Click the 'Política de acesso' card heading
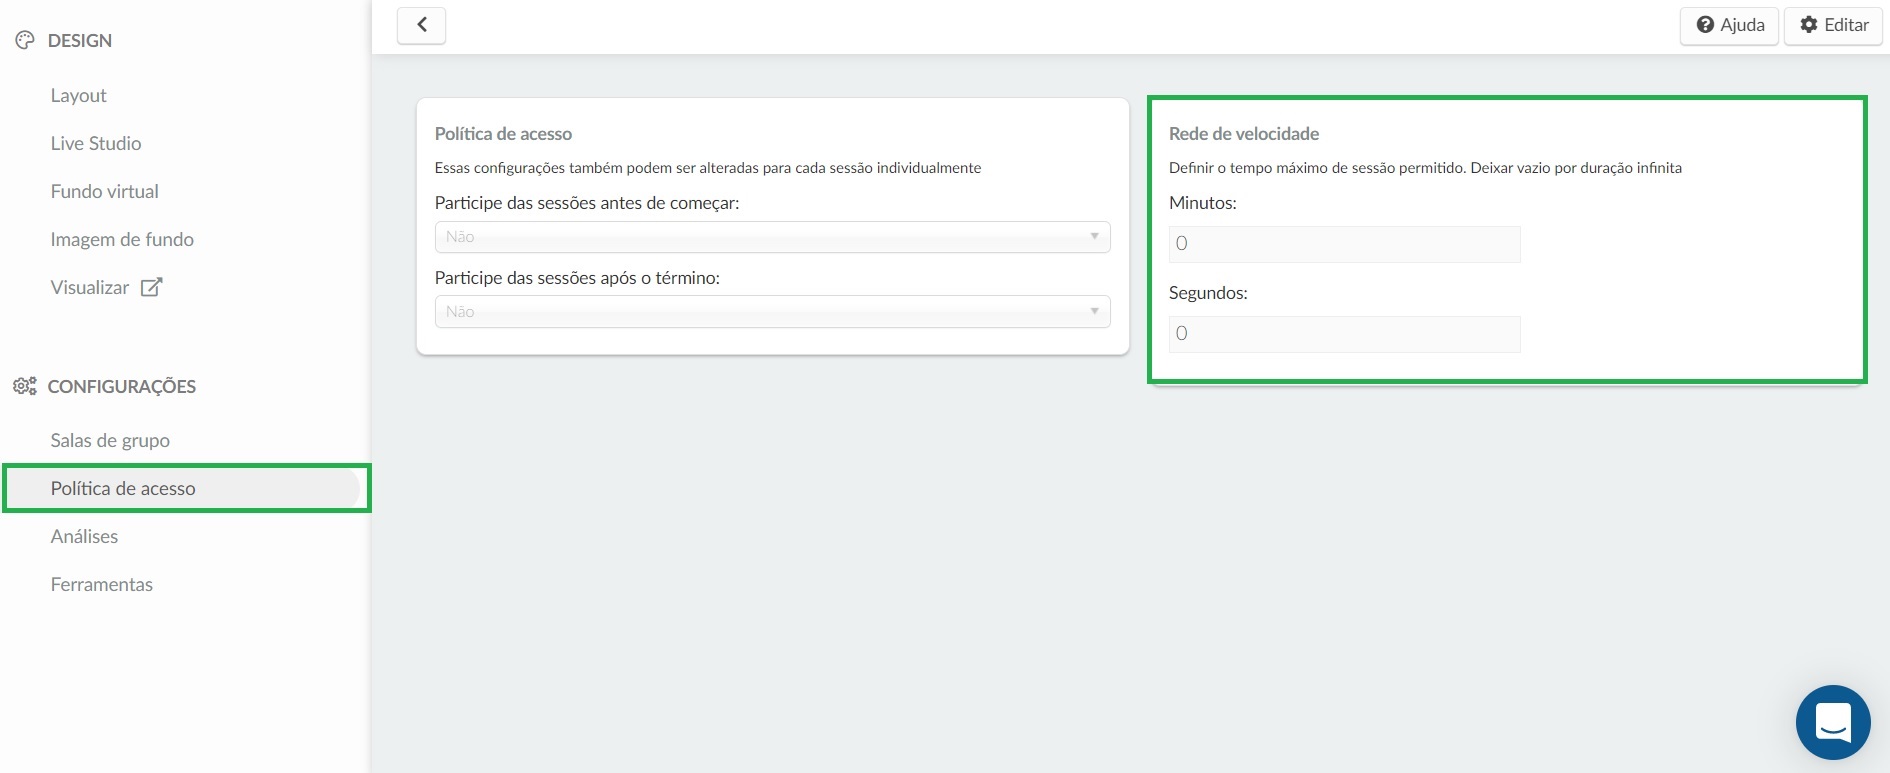 pyautogui.click(x=503, y=134)
